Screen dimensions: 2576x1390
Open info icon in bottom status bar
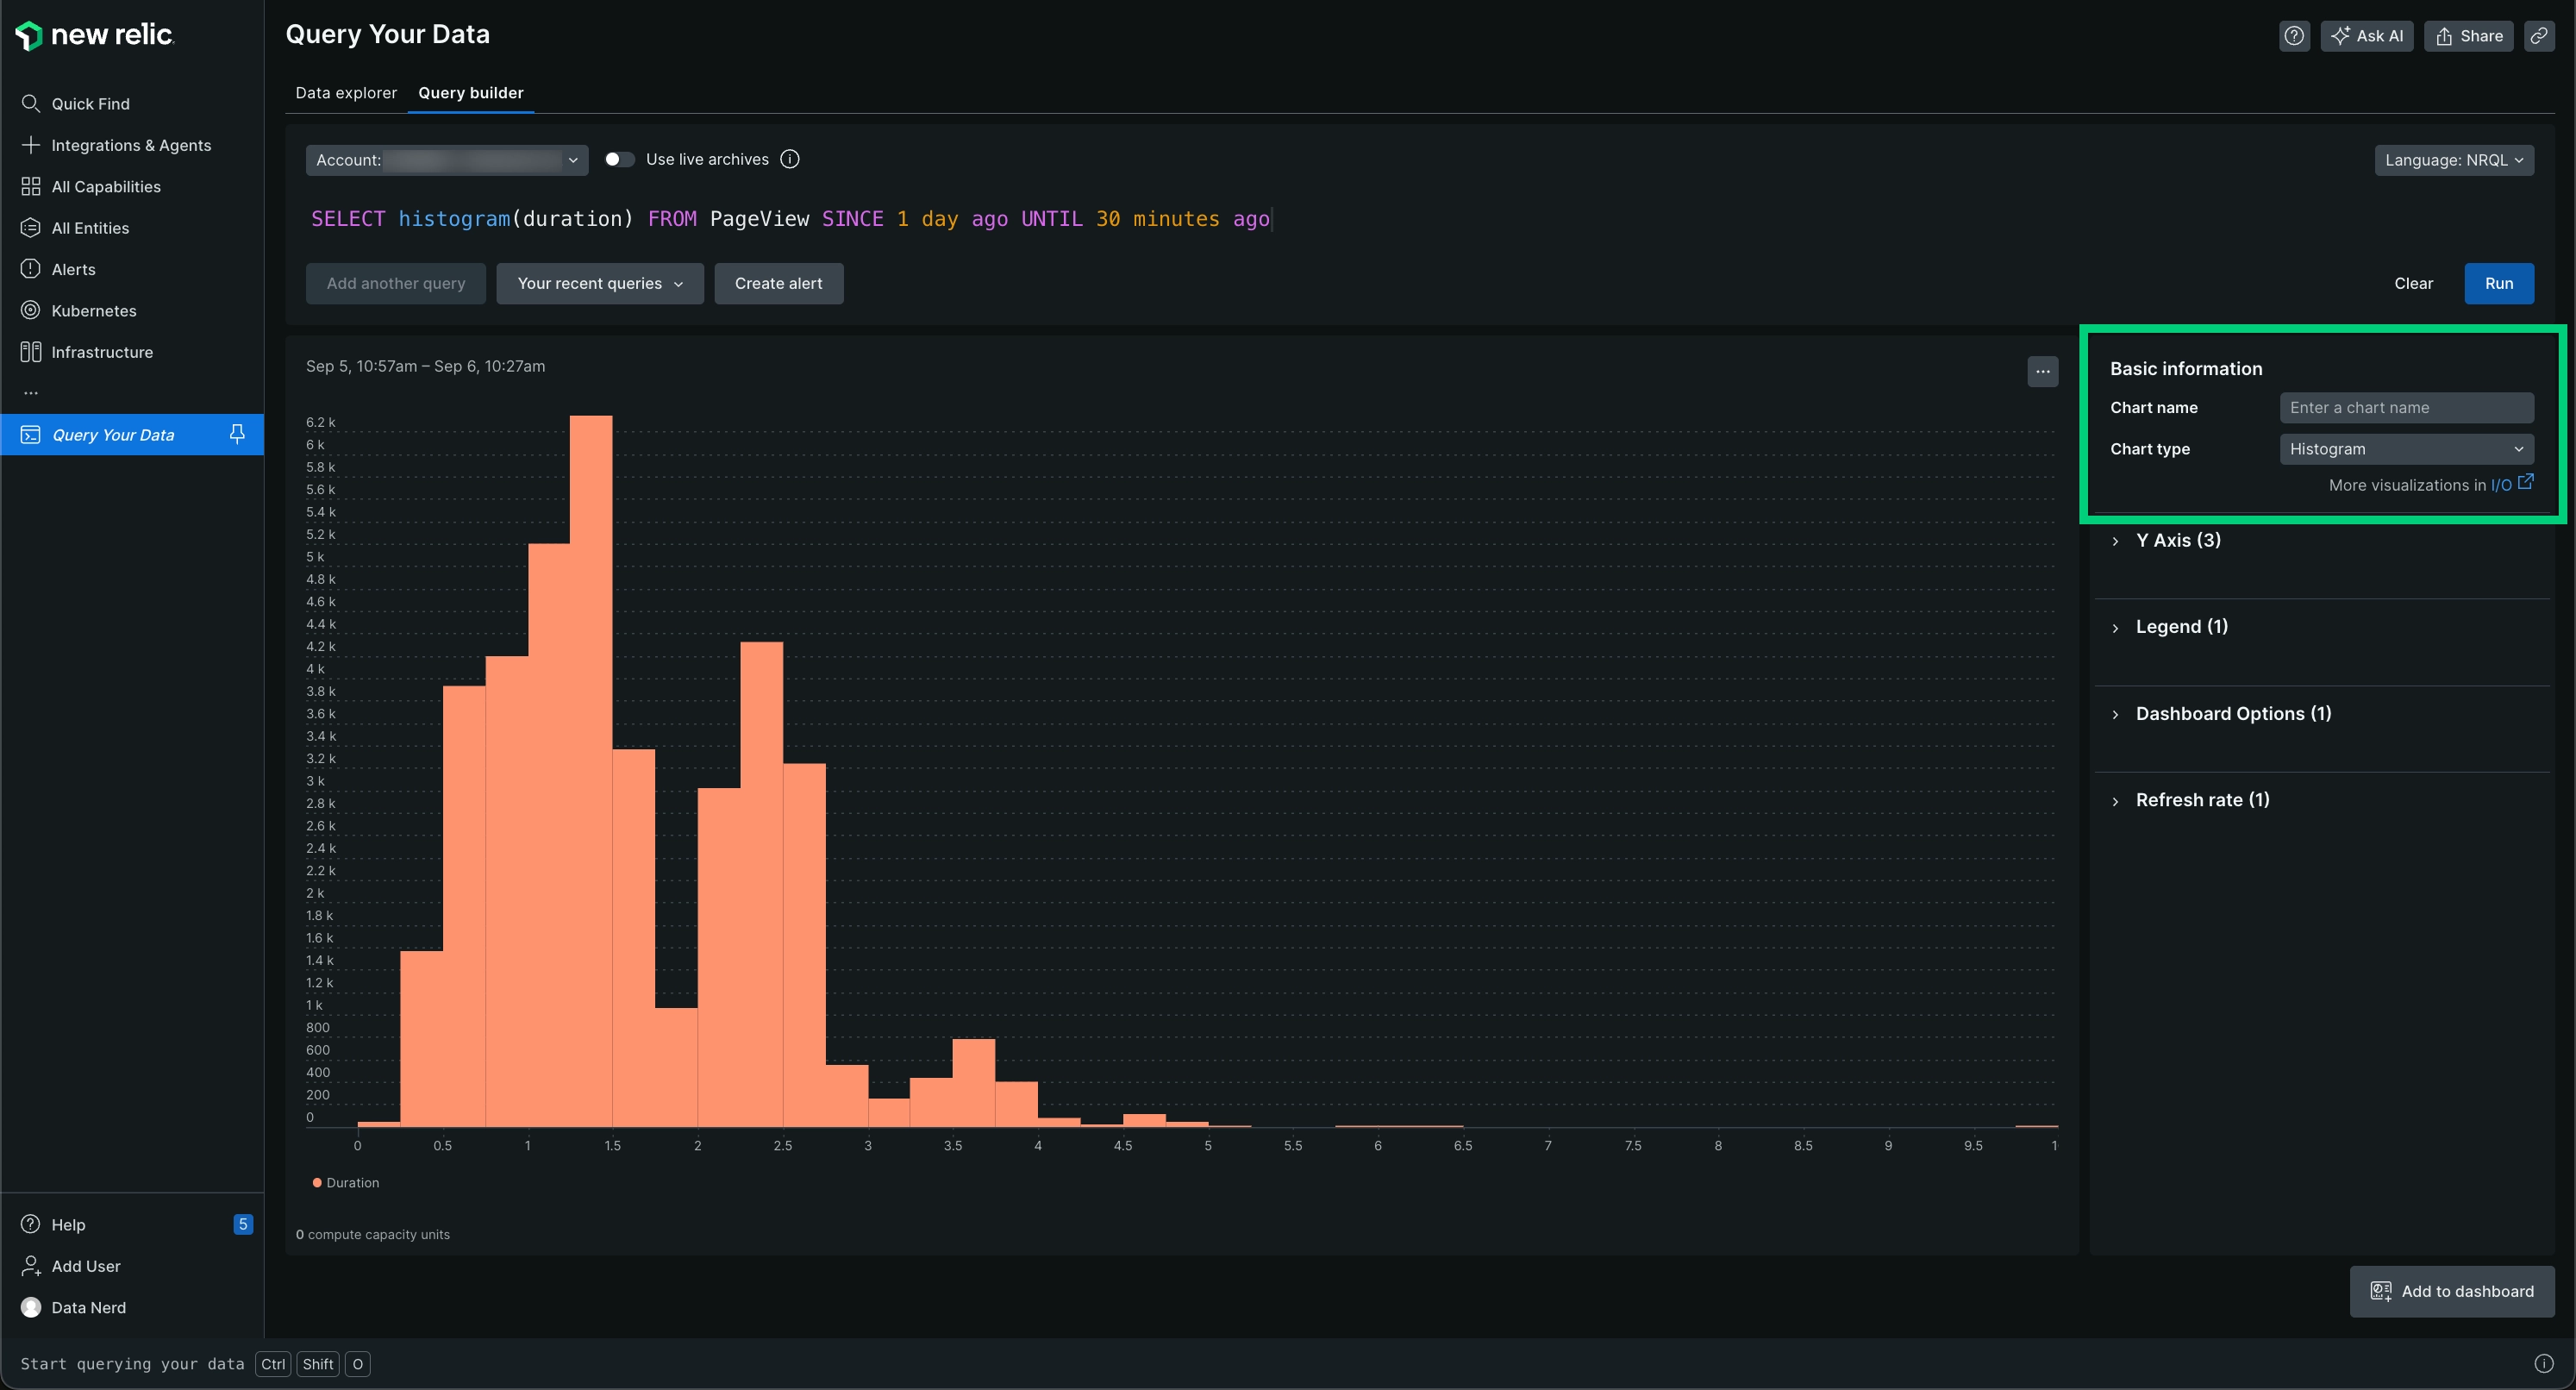pos(2544,1365)
